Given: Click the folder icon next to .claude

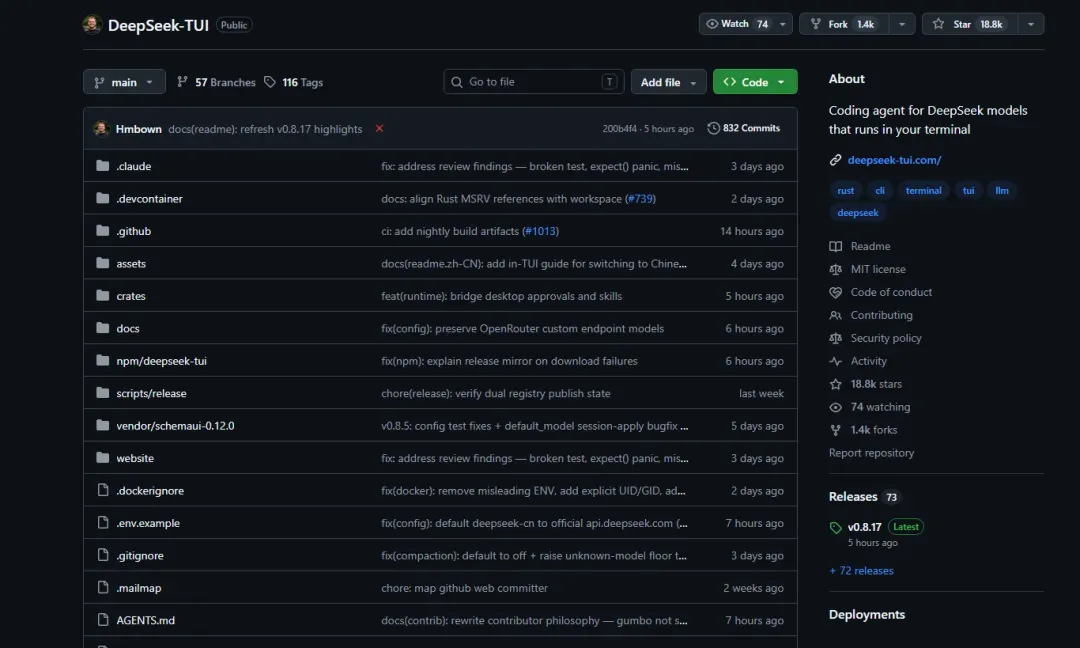Looking at the screenshot, I should pos(103,166).
